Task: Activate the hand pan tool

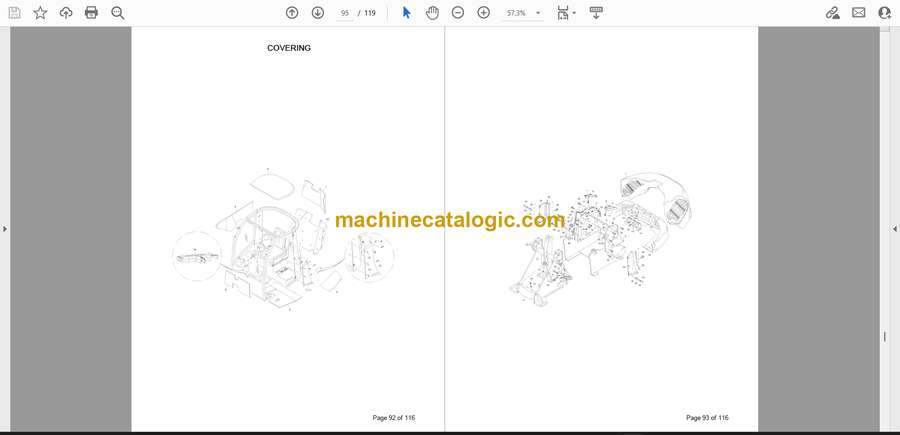Action: coord(432,13)
